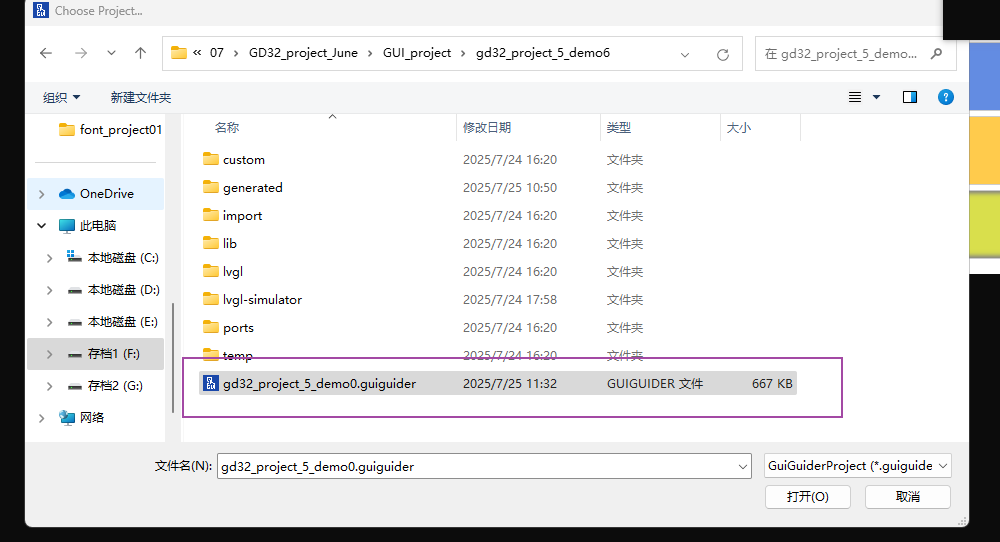The image size is (1000, 542).
Task: Change the view layout icon
Action: click(855, 97)
